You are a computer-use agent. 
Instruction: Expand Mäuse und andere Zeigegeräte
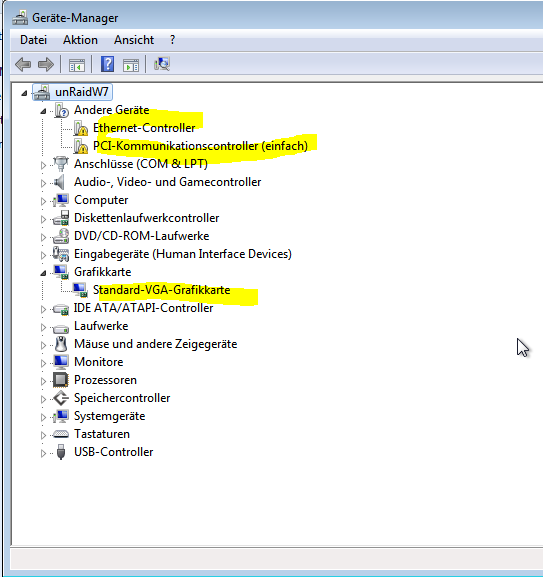pos(43,345)
